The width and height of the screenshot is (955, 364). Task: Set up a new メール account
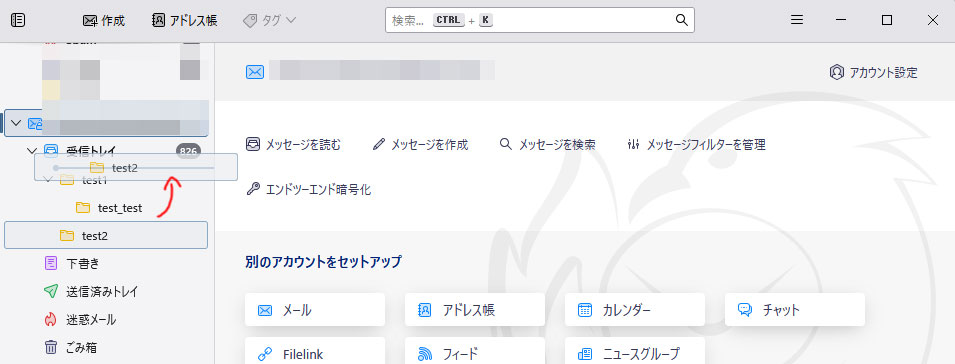click(x=315, y=310)
